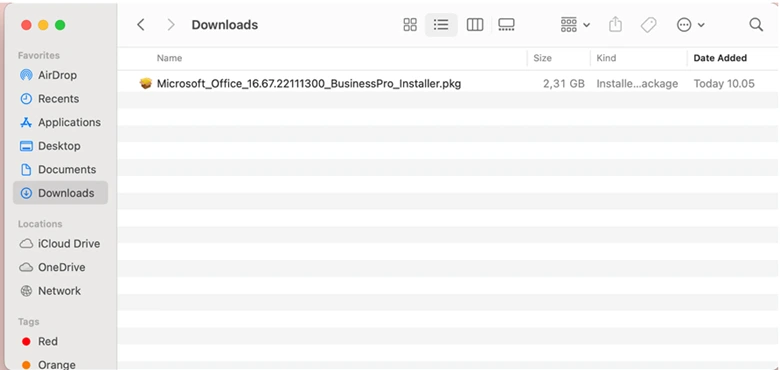The image size is (780, 370).
Task: Select the Red tag
Action: (x=40, y=342)
